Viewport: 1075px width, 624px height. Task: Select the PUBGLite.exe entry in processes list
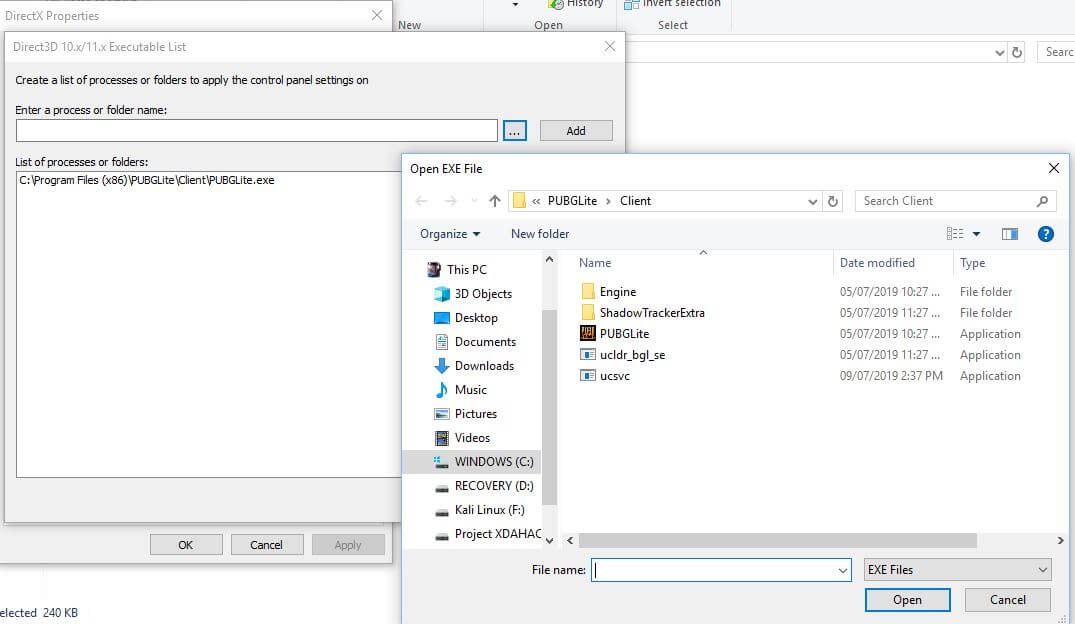[x=147, y=180]
